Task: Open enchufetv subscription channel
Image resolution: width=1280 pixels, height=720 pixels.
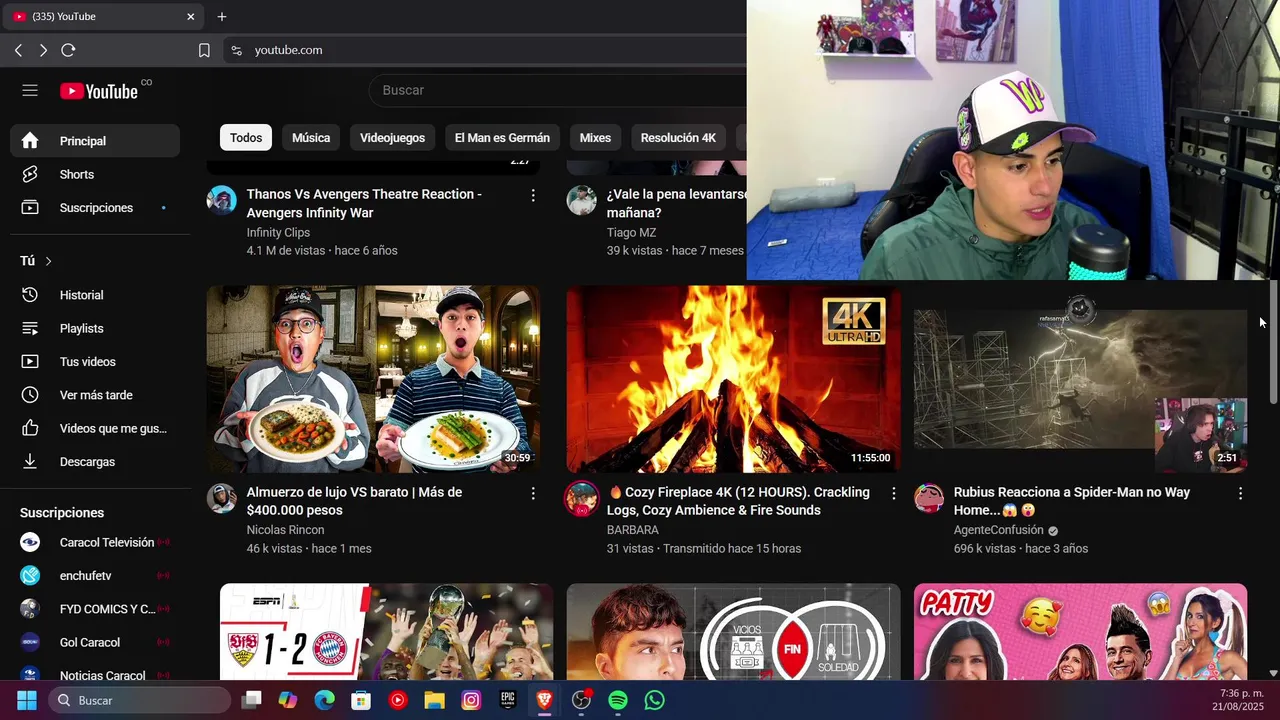Action: pos(95,576)
